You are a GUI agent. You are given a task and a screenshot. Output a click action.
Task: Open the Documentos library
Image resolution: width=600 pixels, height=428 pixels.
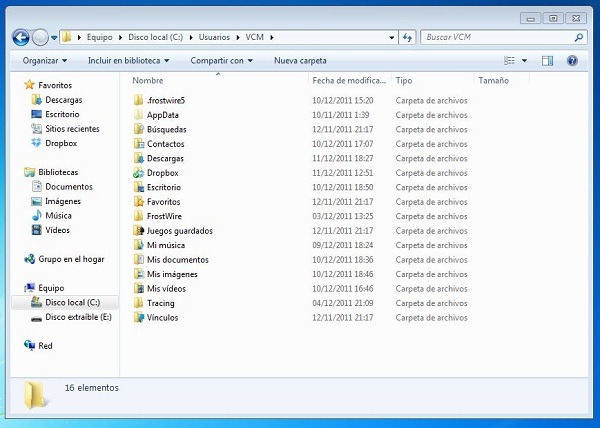point(69,187)
